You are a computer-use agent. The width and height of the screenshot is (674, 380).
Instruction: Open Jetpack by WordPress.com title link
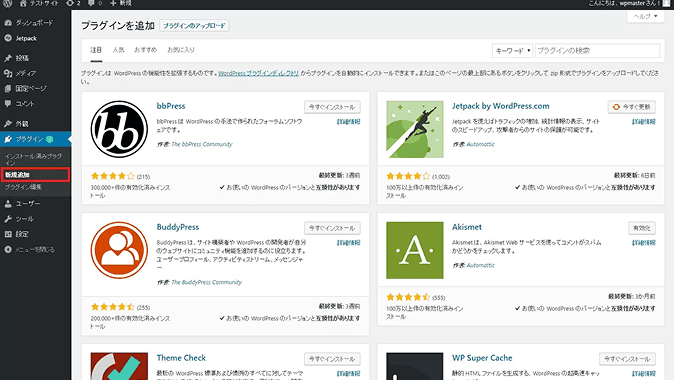pos(500,106)
